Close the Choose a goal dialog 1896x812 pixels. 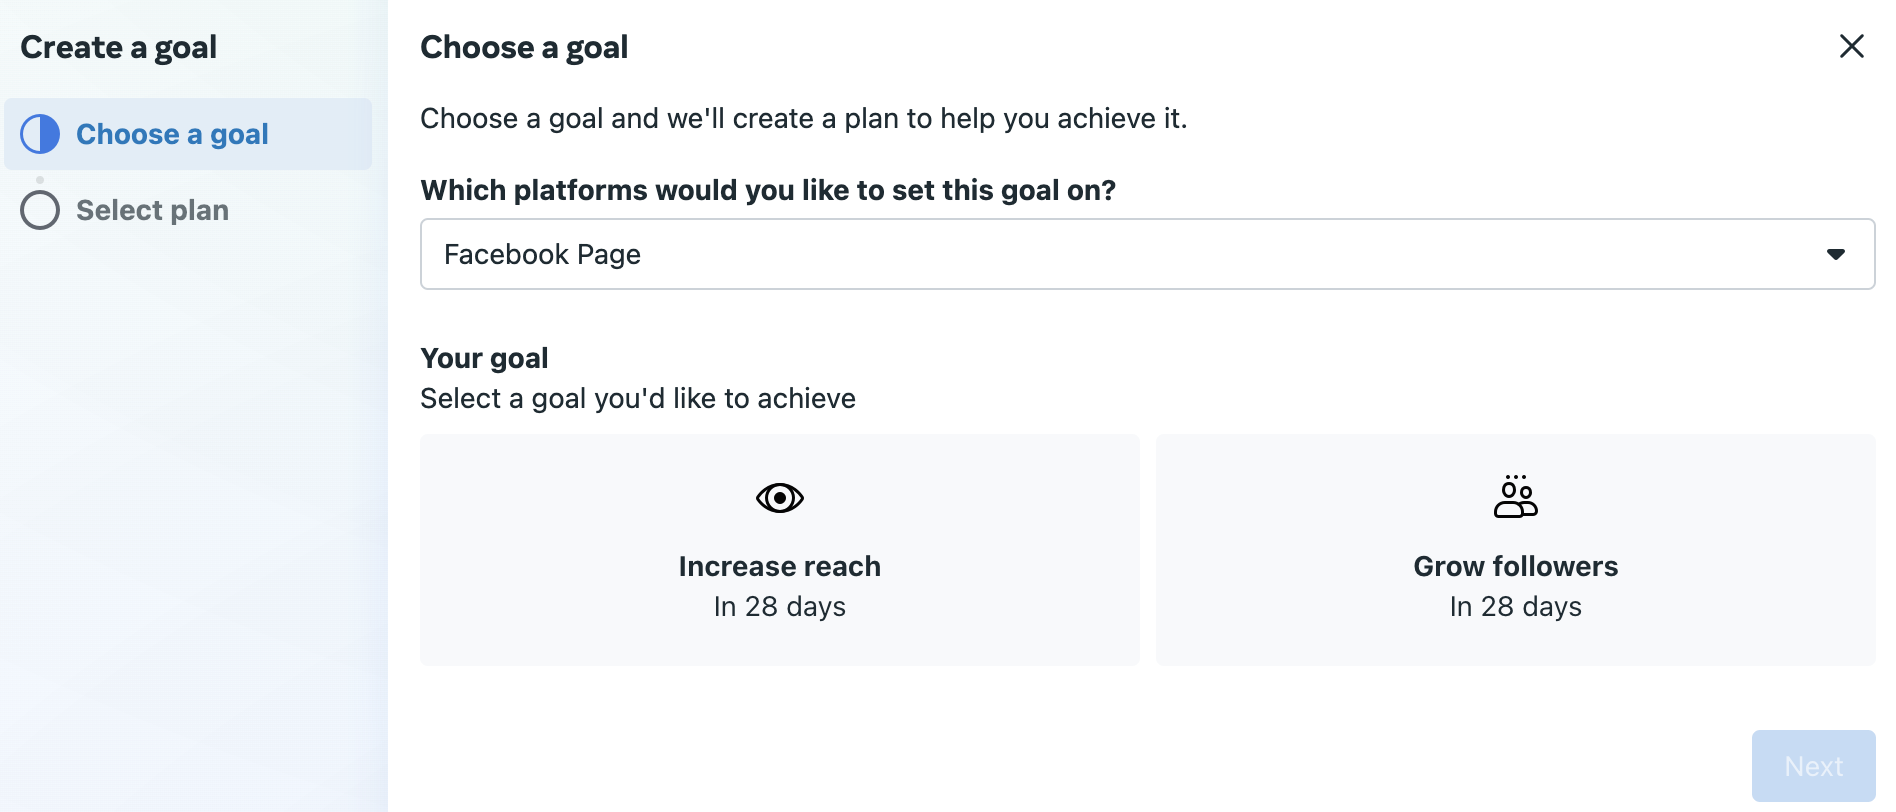click(1851, 46)
